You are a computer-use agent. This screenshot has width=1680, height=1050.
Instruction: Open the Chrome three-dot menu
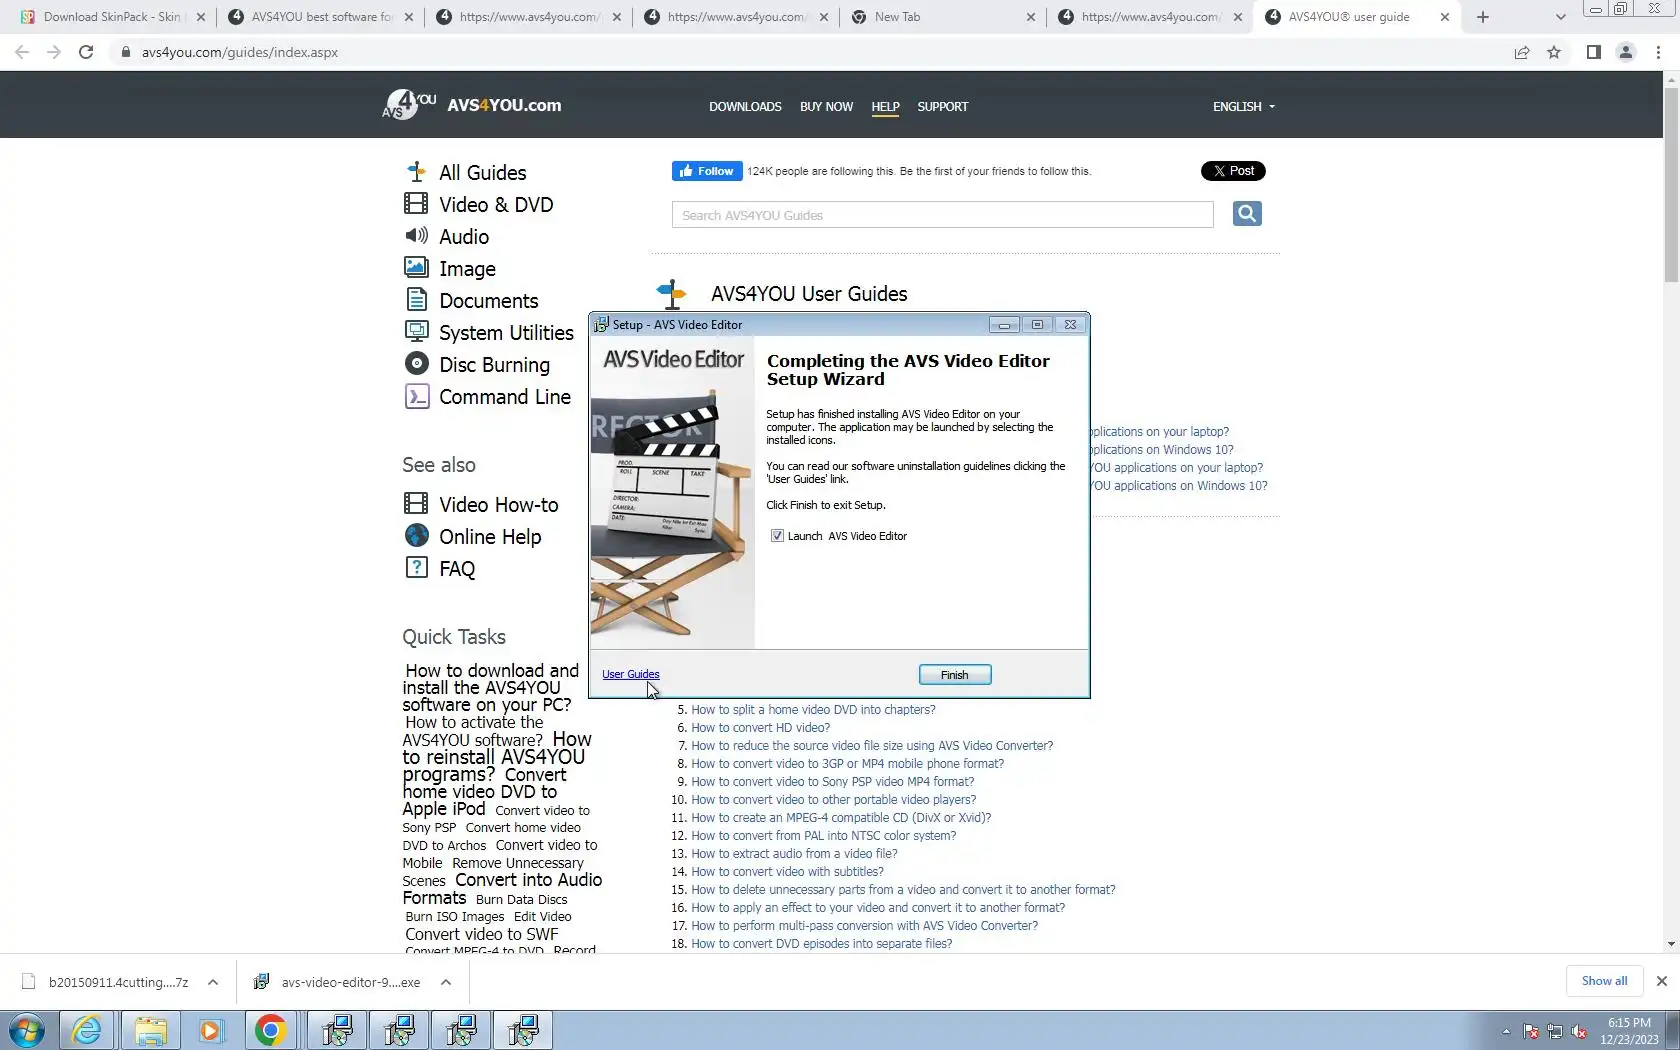(x=1659, y=52)
